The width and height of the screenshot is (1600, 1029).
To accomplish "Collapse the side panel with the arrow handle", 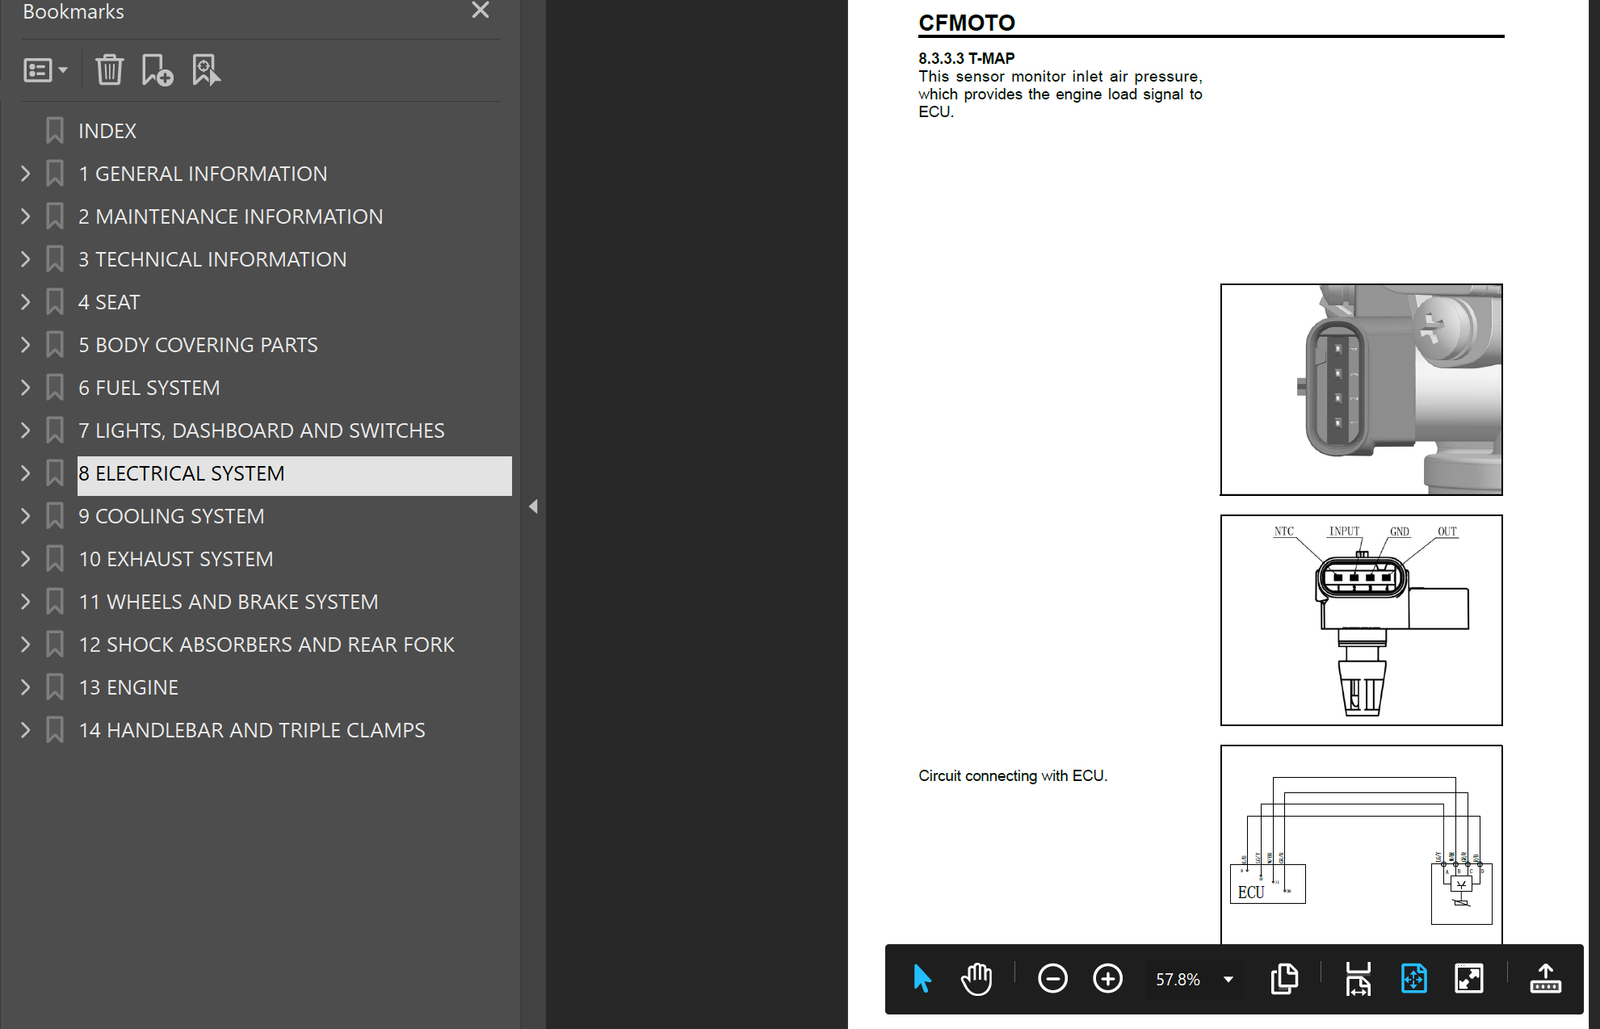I will point(533,507).
